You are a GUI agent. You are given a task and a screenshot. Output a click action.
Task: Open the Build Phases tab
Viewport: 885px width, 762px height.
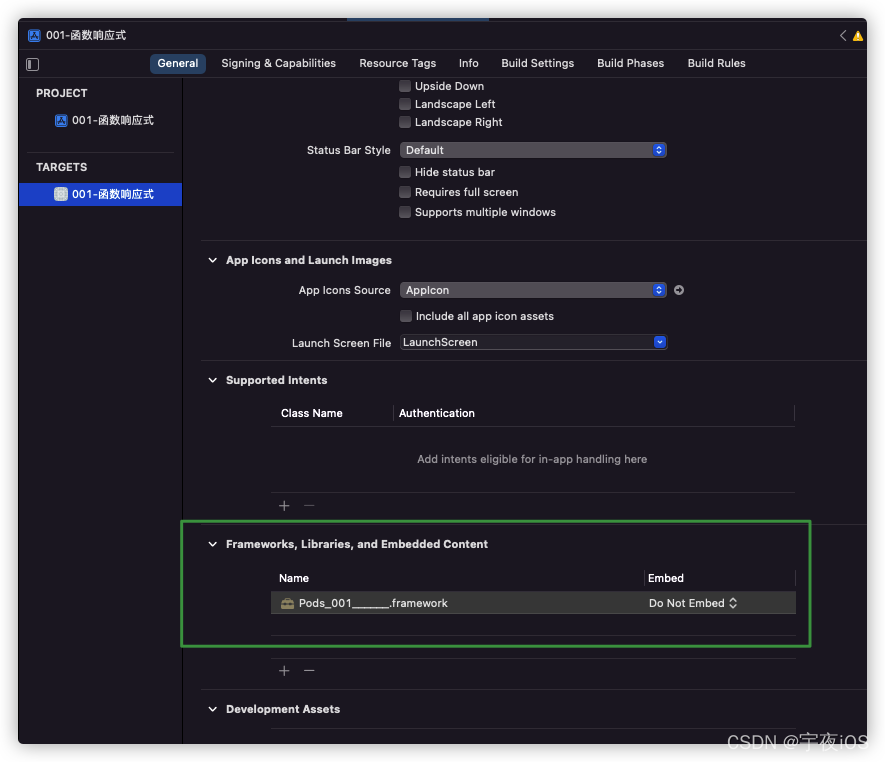pyautogui.click(x=630, y=63)
